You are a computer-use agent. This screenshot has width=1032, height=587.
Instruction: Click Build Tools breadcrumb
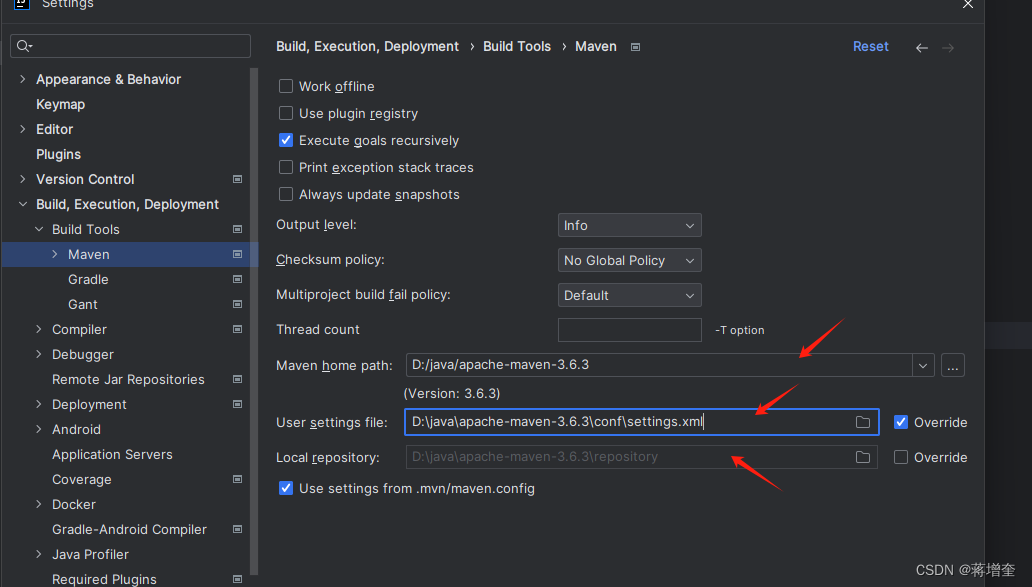pyautogui.click(x=517, y=46)
